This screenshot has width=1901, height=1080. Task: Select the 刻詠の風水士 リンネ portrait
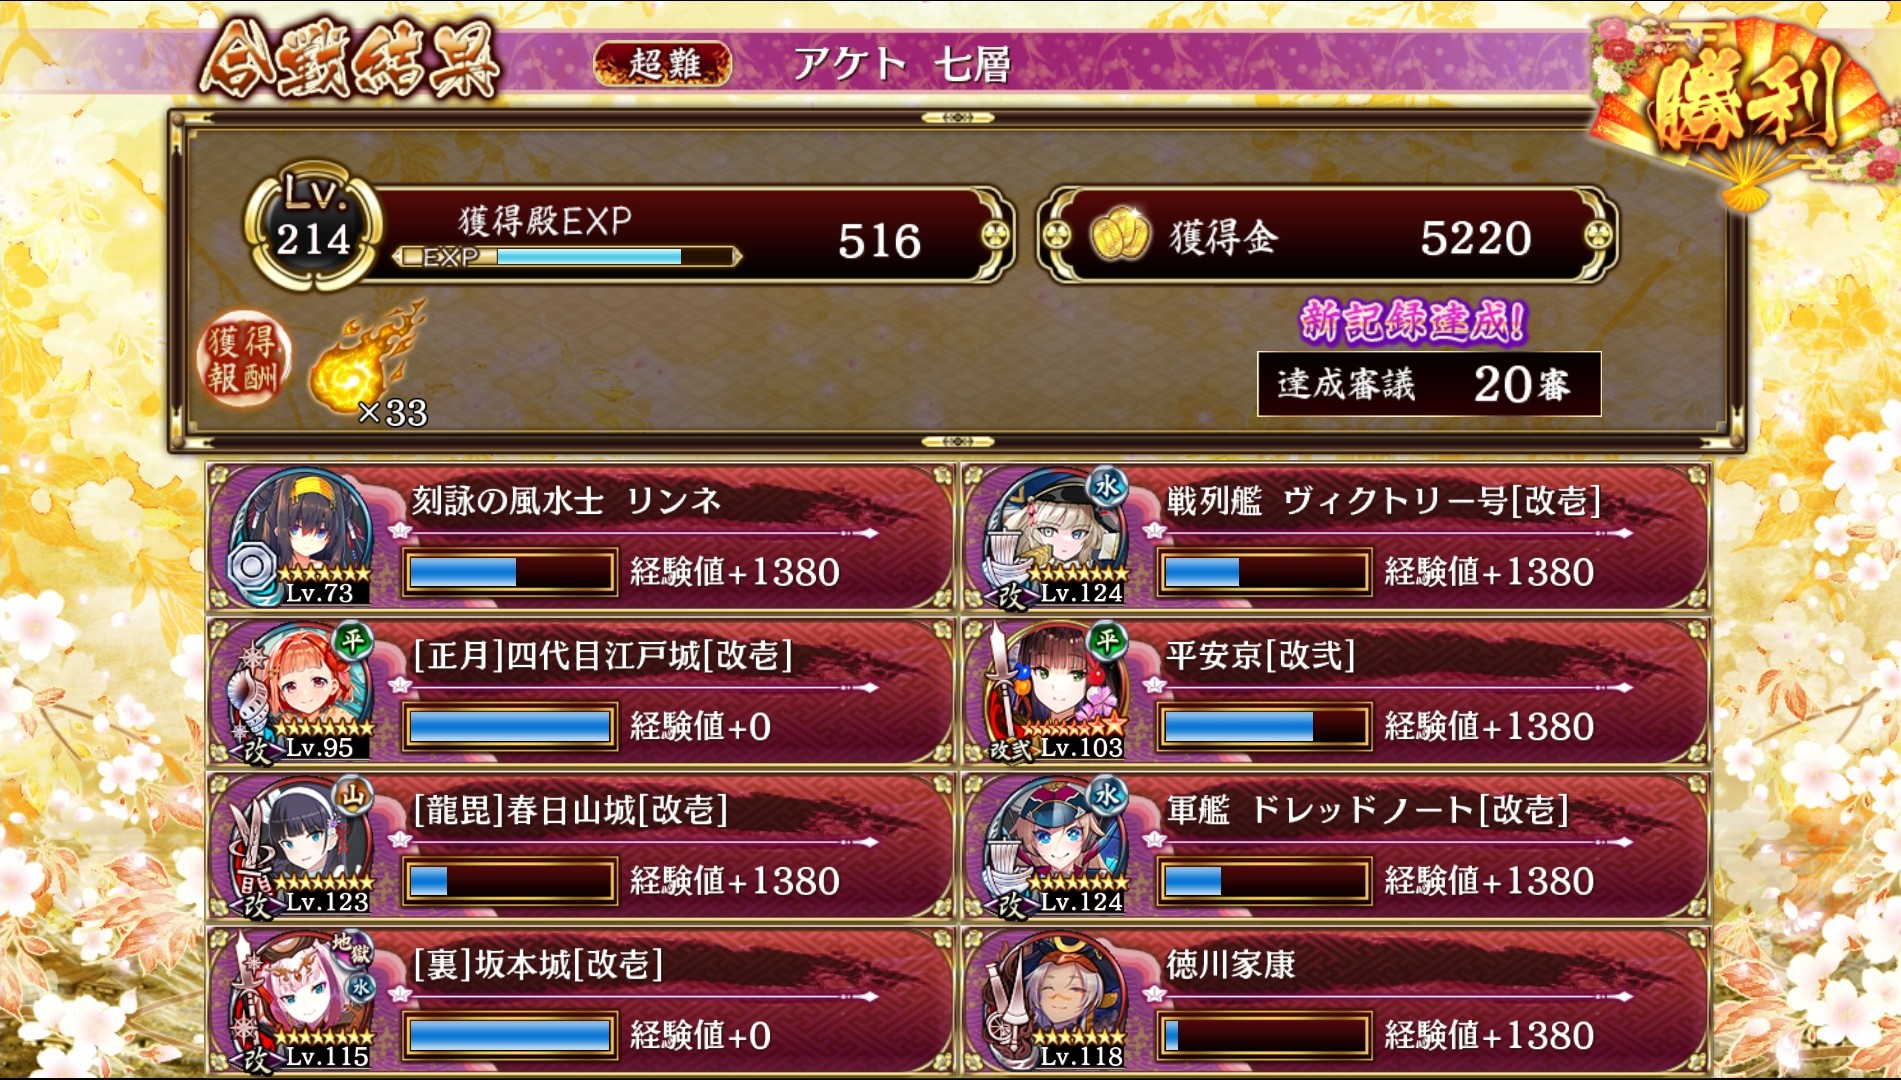pyautogui.click(x=300, y=537)
